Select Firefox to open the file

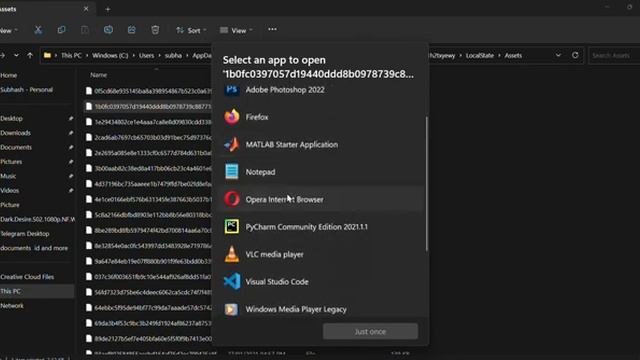320,117
